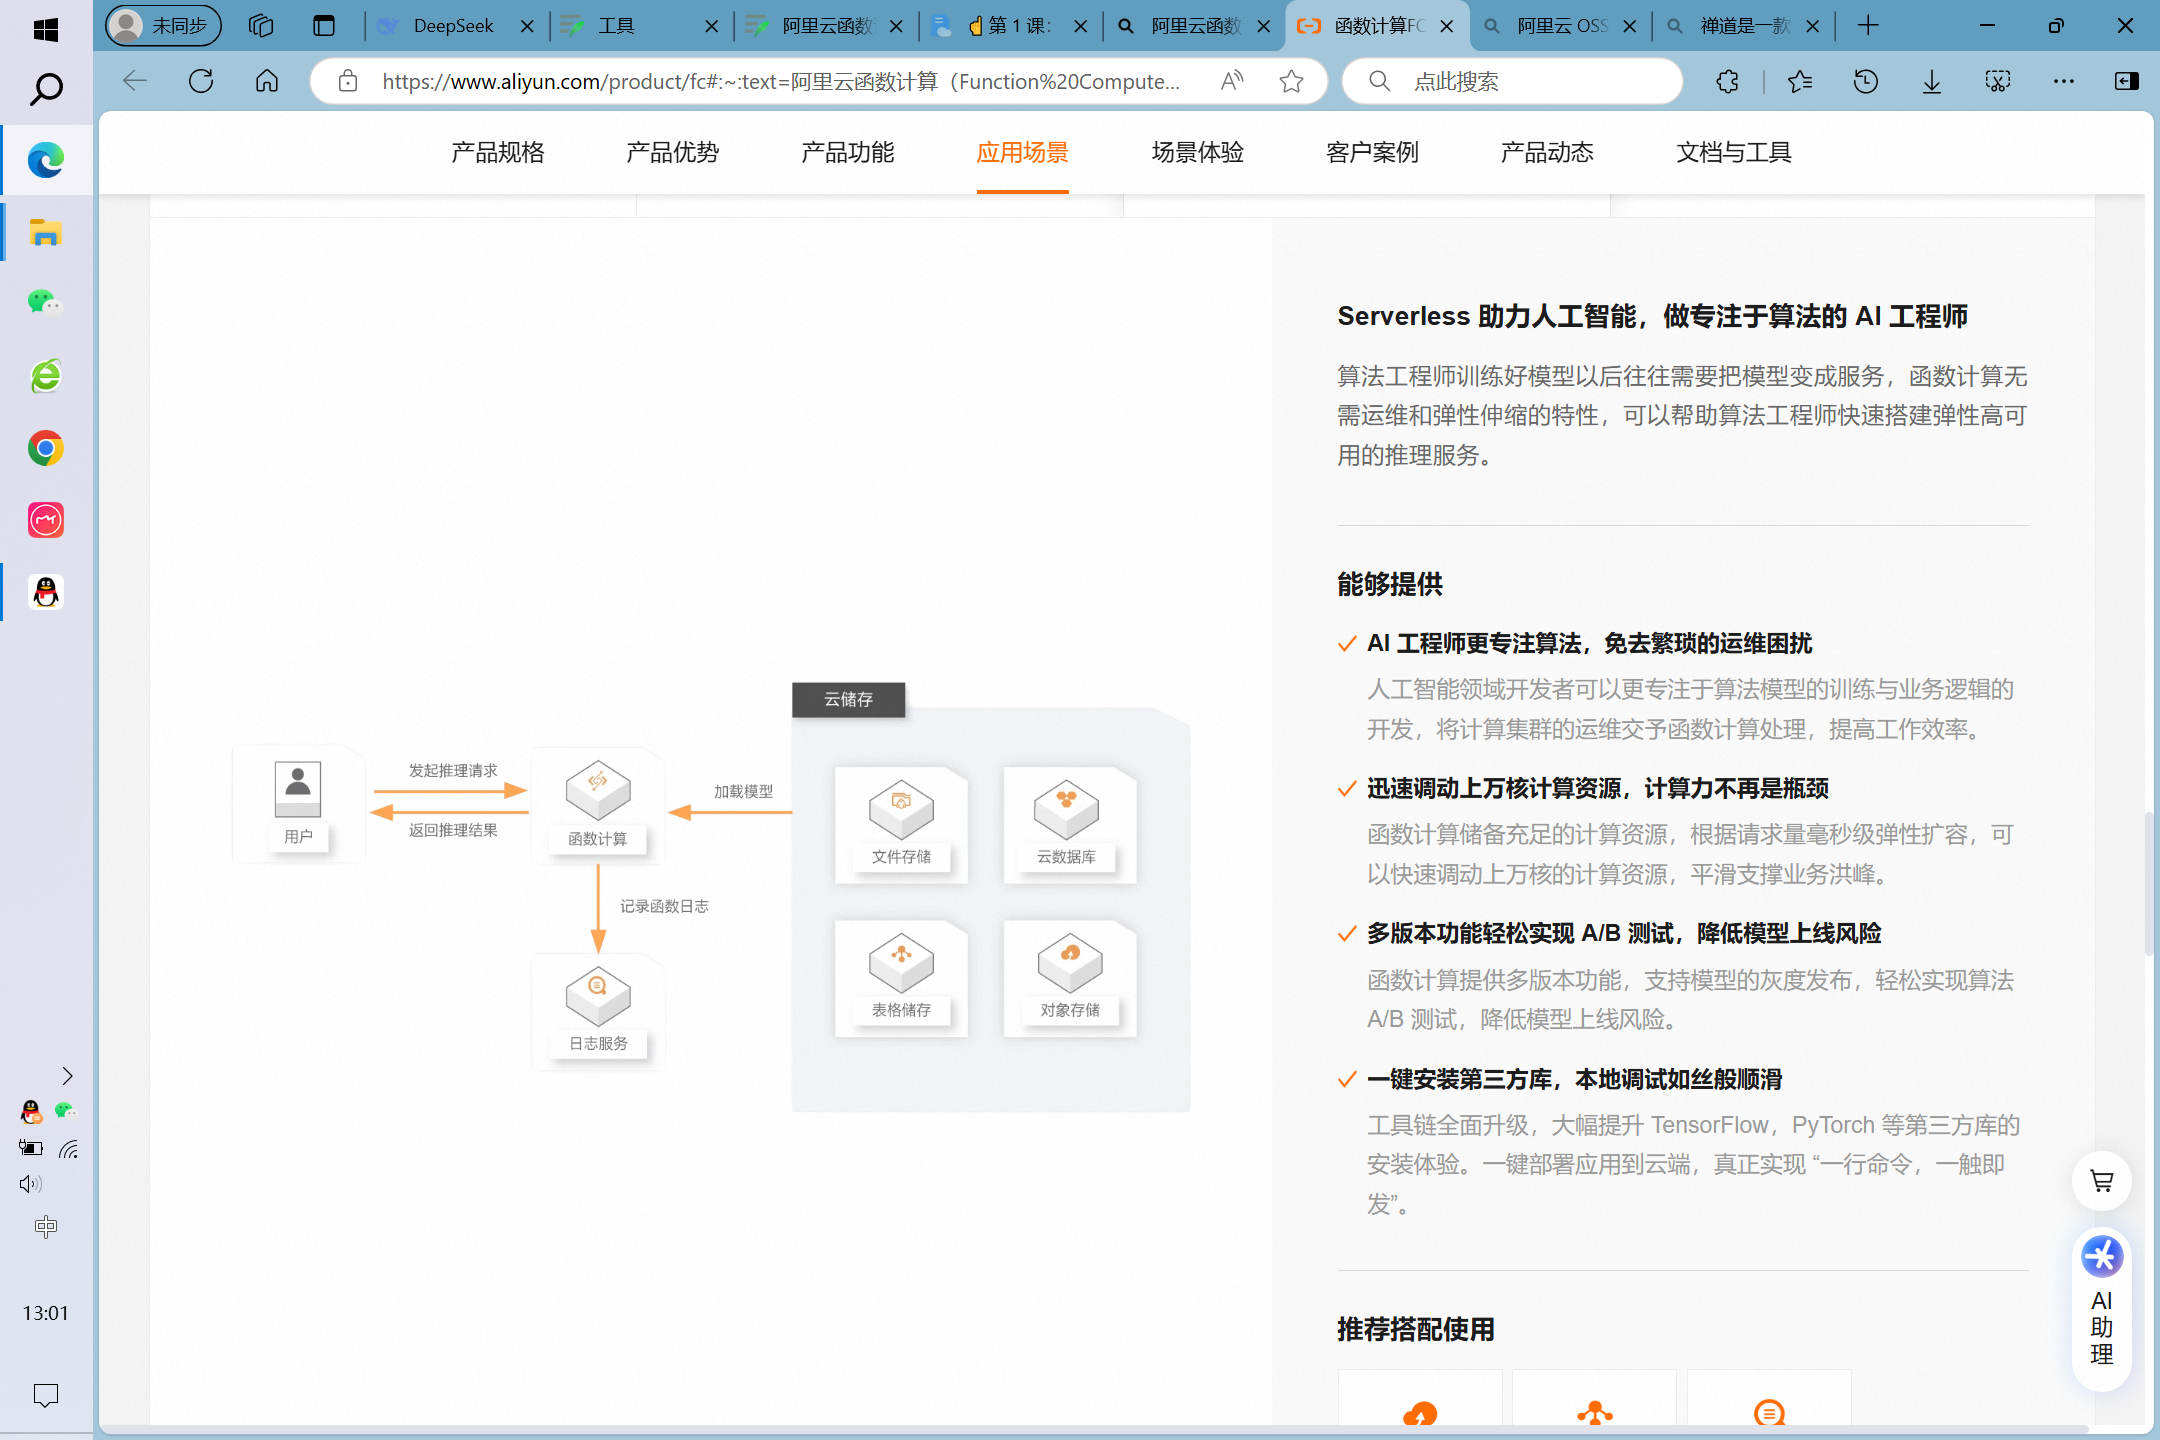
Task: Click the 点此搜索 search box
Action: (x=1512, y=81)
